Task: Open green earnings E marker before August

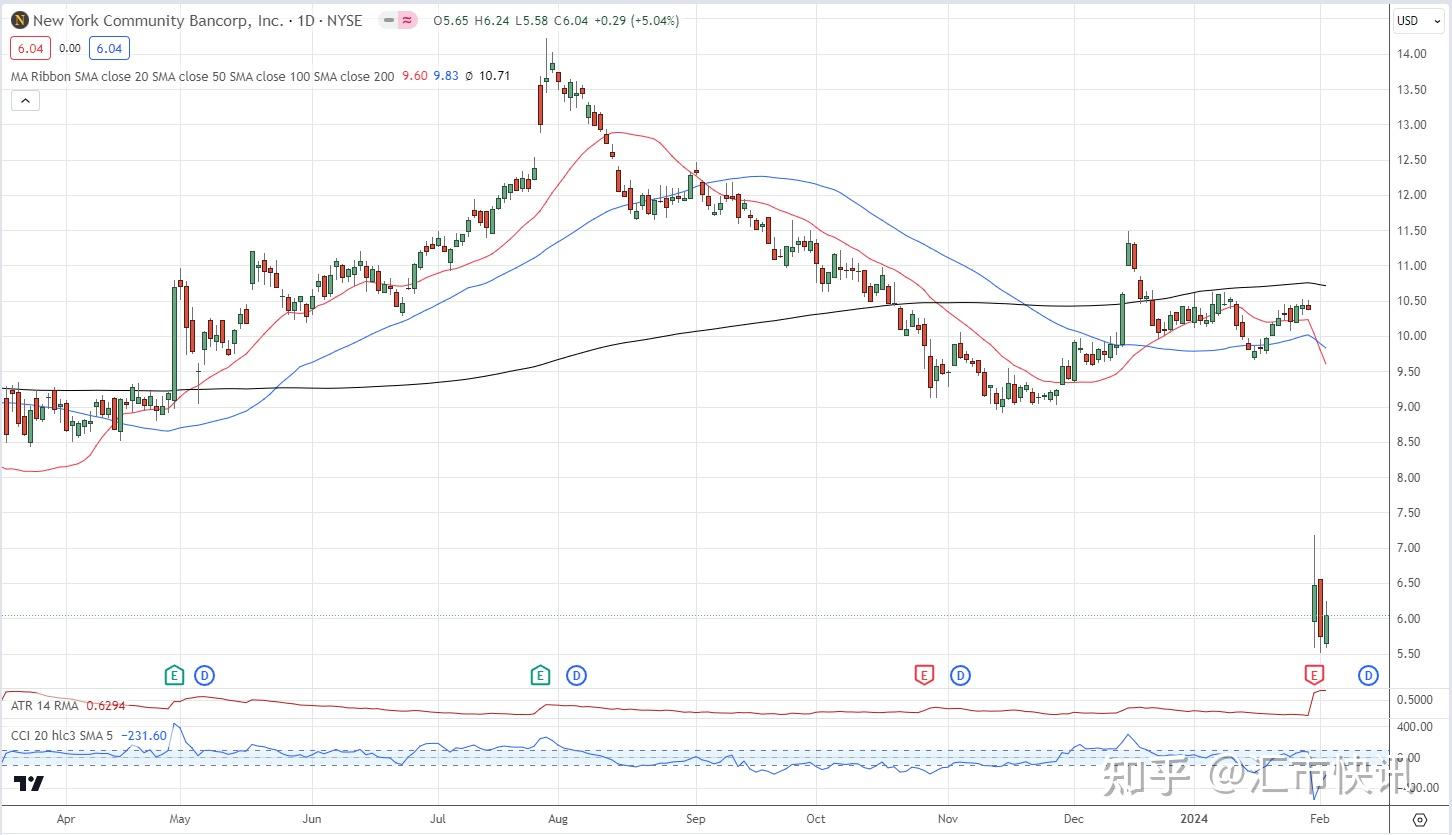Action: pos(541,676)
